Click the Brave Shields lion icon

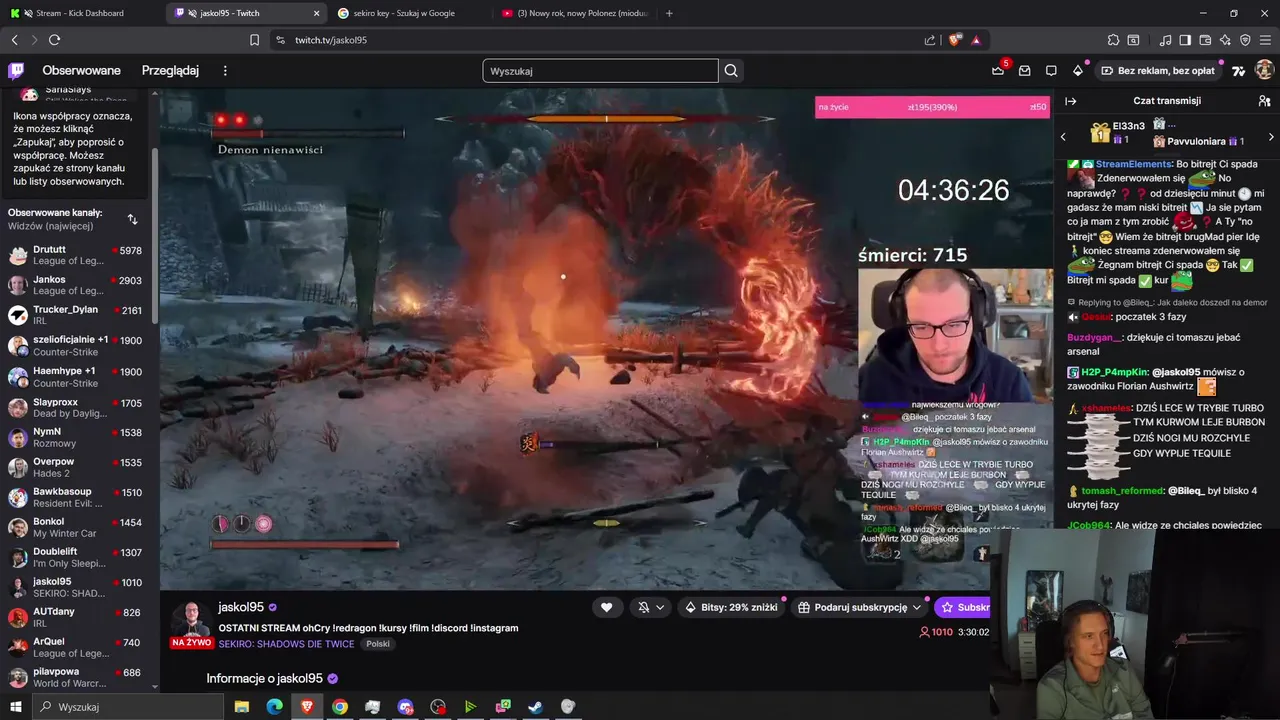tap(955, 40)
